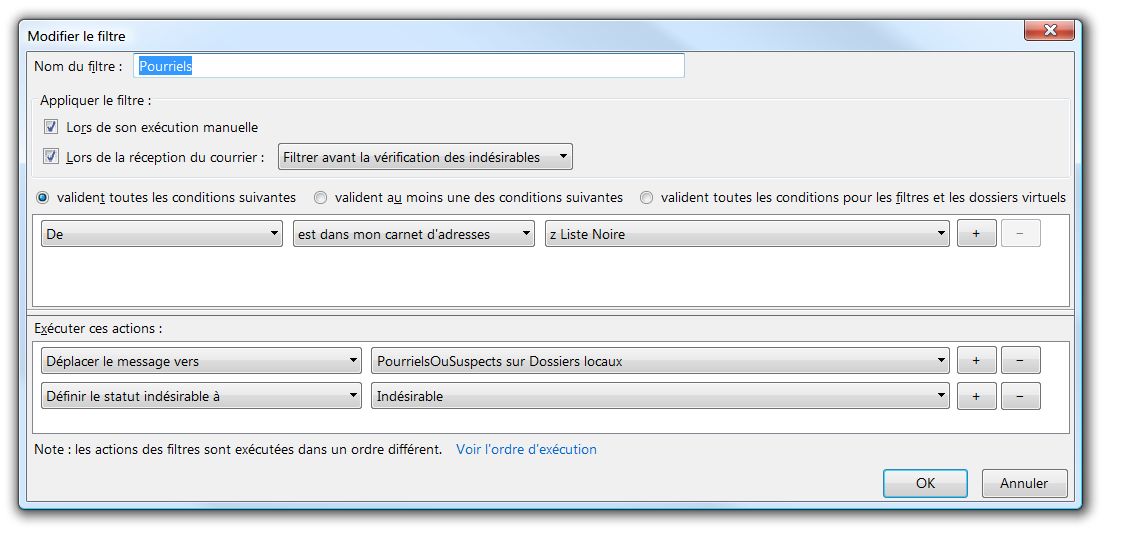Open the 'Indésirable' status value dropdown
1121x537 pixels.
[x=660, y=396]
